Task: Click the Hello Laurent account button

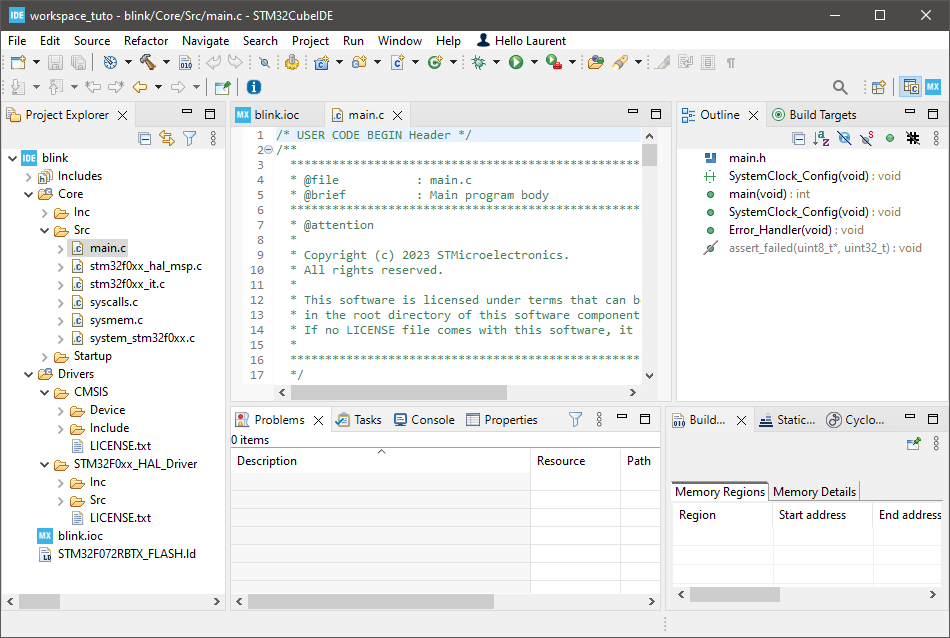Action: pyautogui.click(x=521, y=41)
